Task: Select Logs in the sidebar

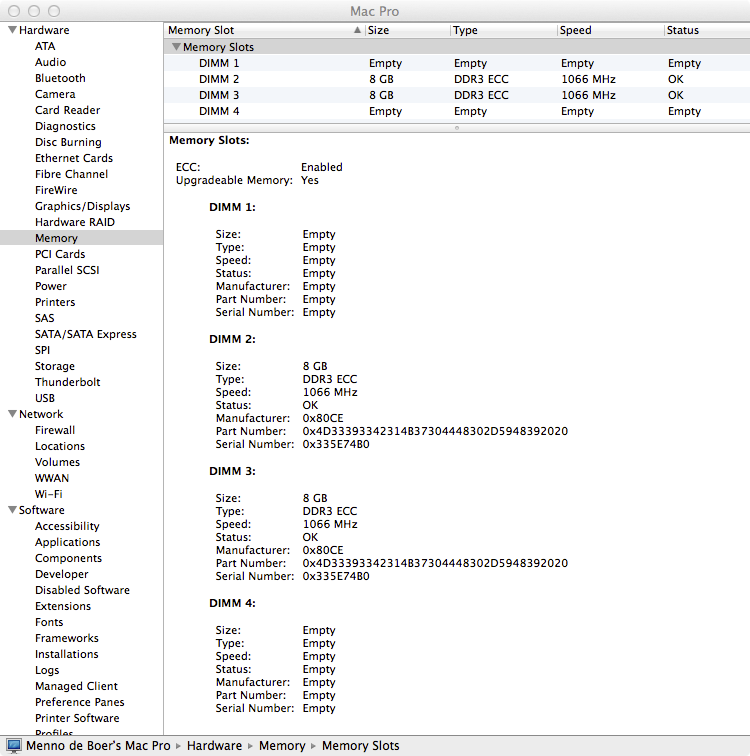Action: point(47,670)
